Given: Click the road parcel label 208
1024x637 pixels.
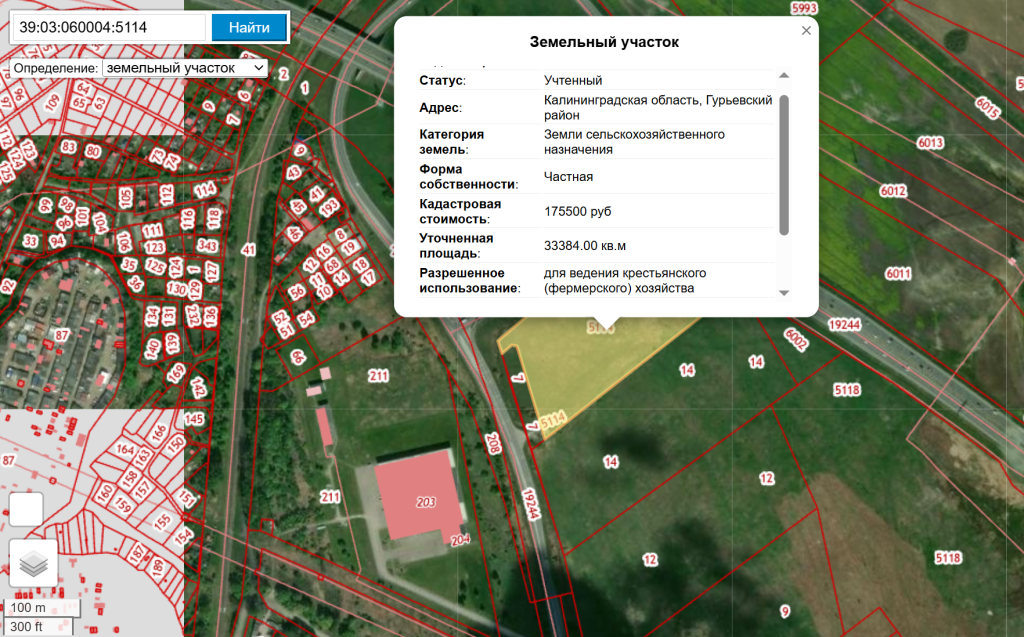Looking at the screenshot, I should (x=493, y=444).
